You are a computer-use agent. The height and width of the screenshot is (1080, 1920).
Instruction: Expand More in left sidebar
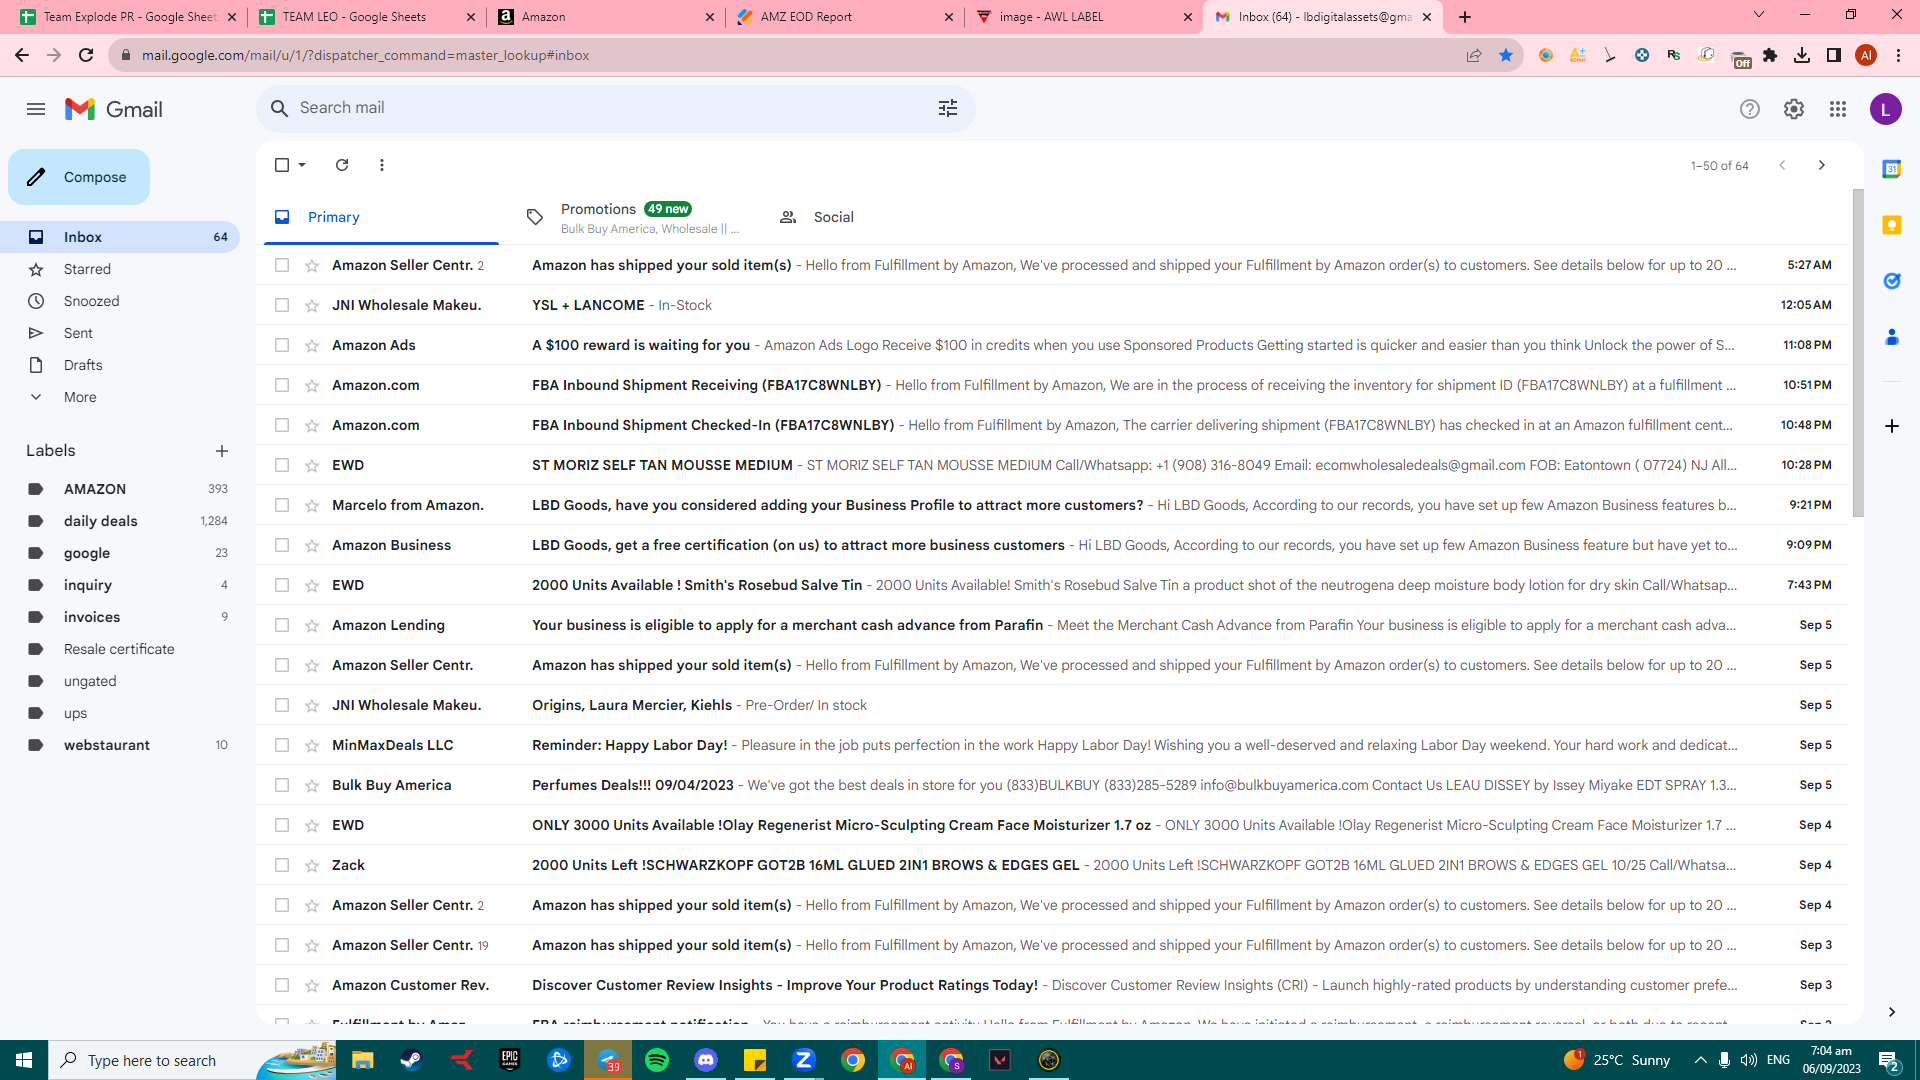[x=80, y=397]
